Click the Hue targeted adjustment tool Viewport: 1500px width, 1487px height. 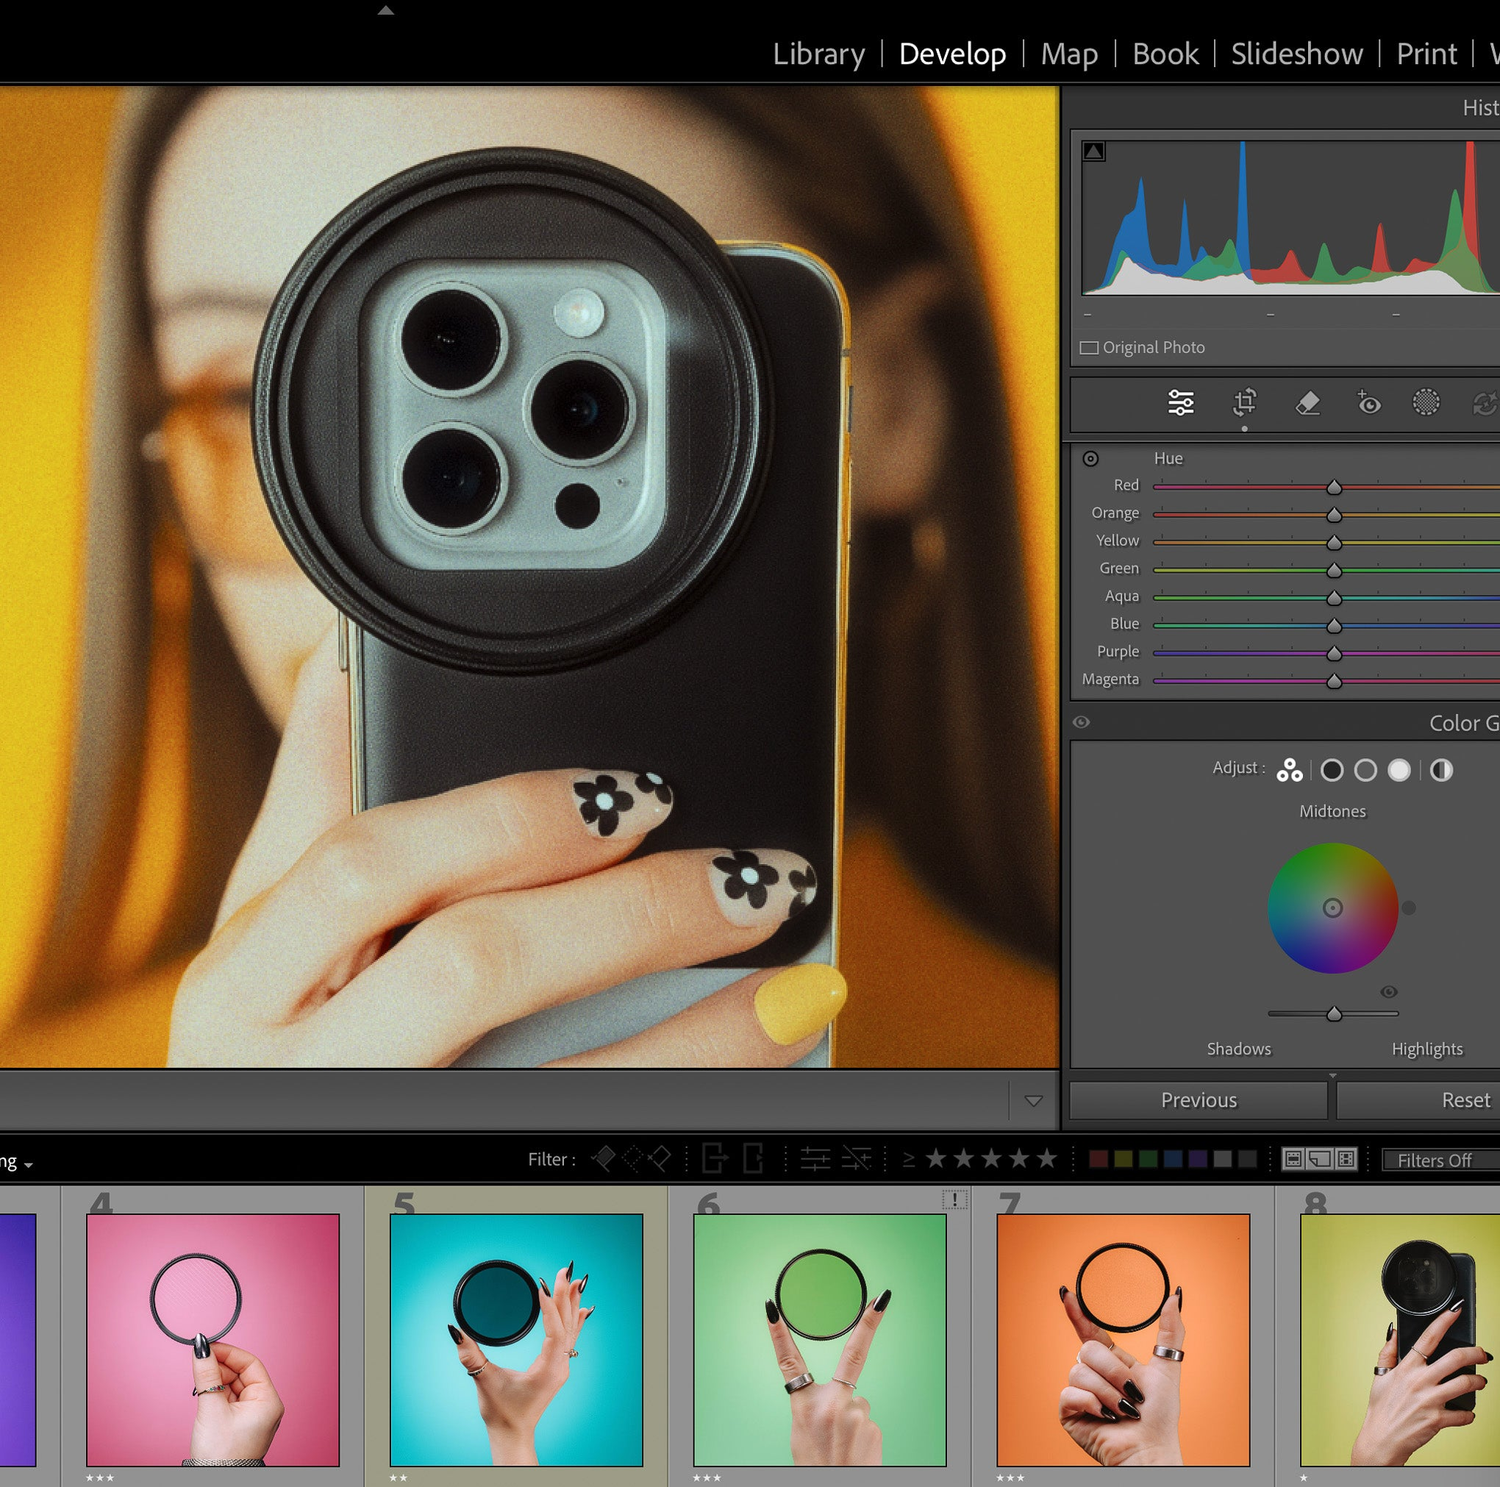(x=1091, y=458)
